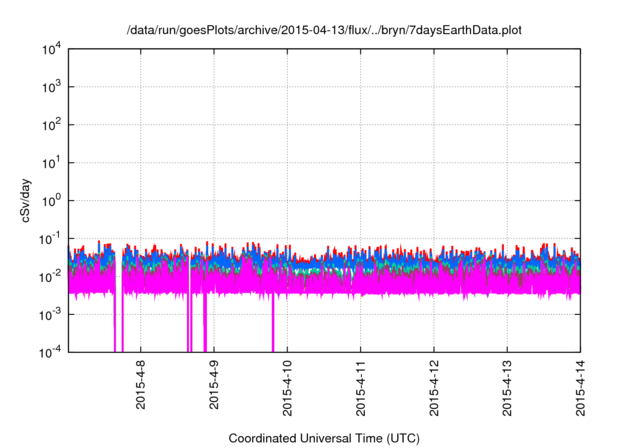Click the cSv/day y-axis label
The height and width of the screenshot is (448, 640).
tap(25, 200)
